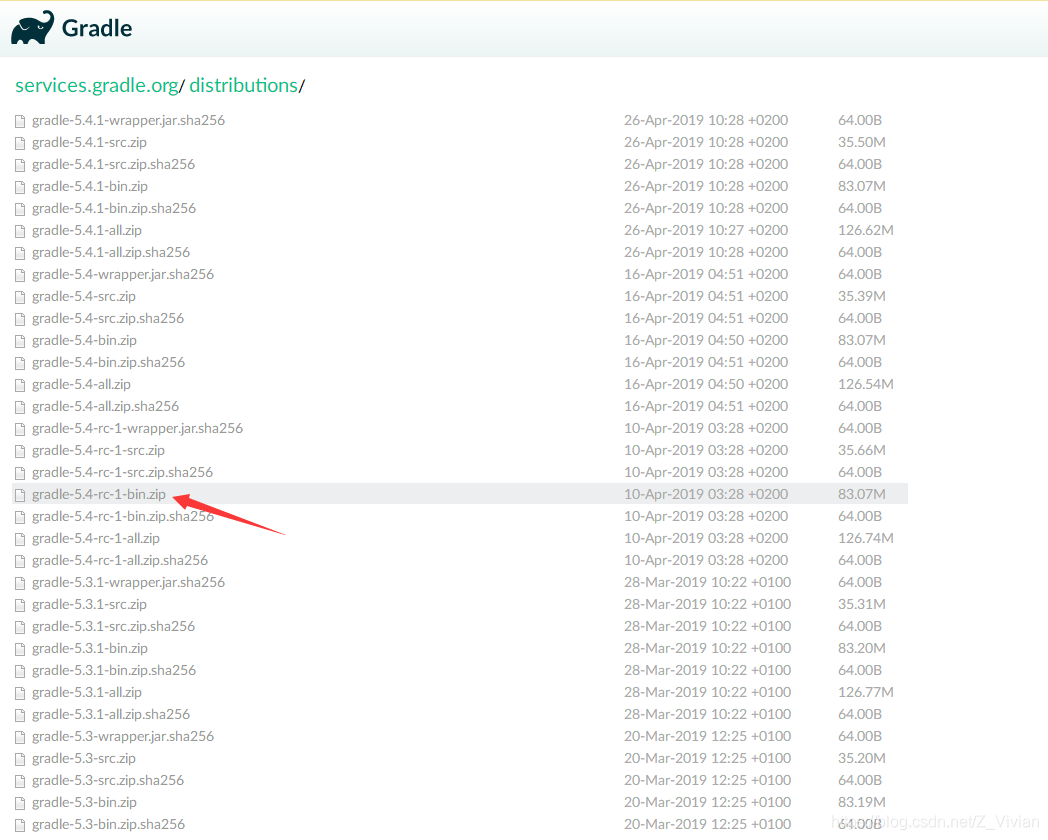
Task: Open gradle-5.4-rc-1-wrapper.jar.sha256 link
Action: click(137, 428)
